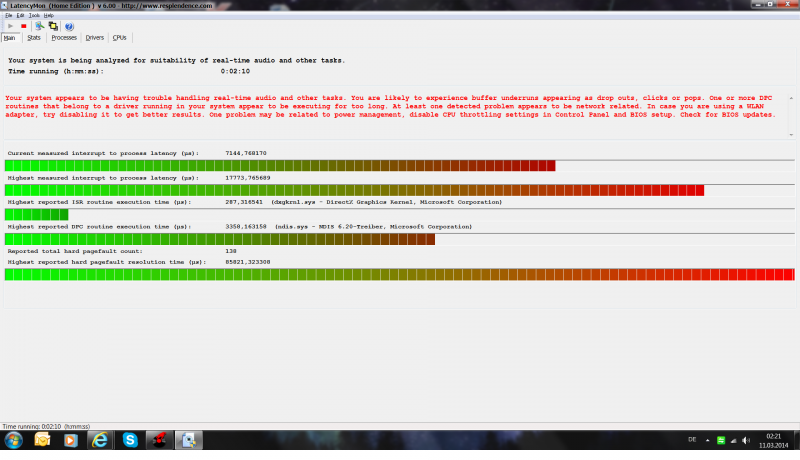Switch to the Stats tab
Viewport: 800px width, 460px height.
34,38
